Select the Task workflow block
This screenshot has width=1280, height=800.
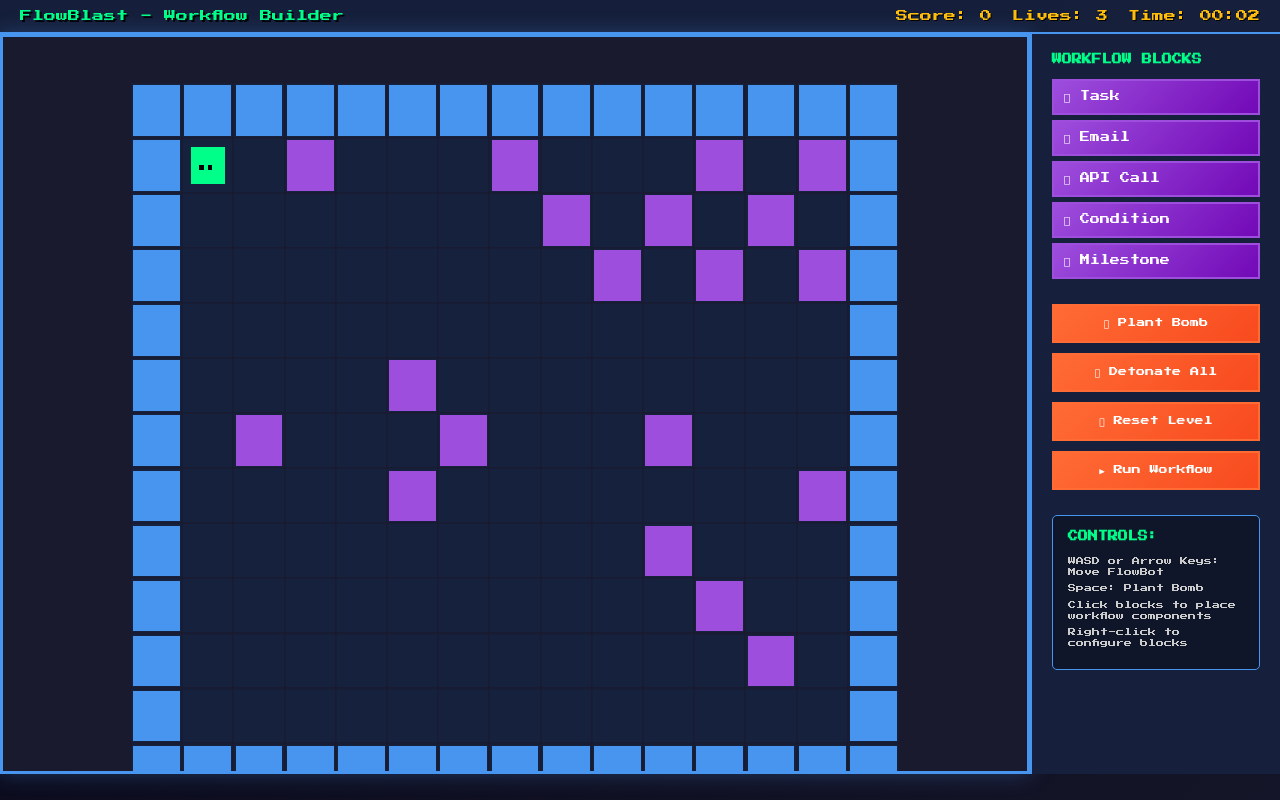(x=1155, y=97)
